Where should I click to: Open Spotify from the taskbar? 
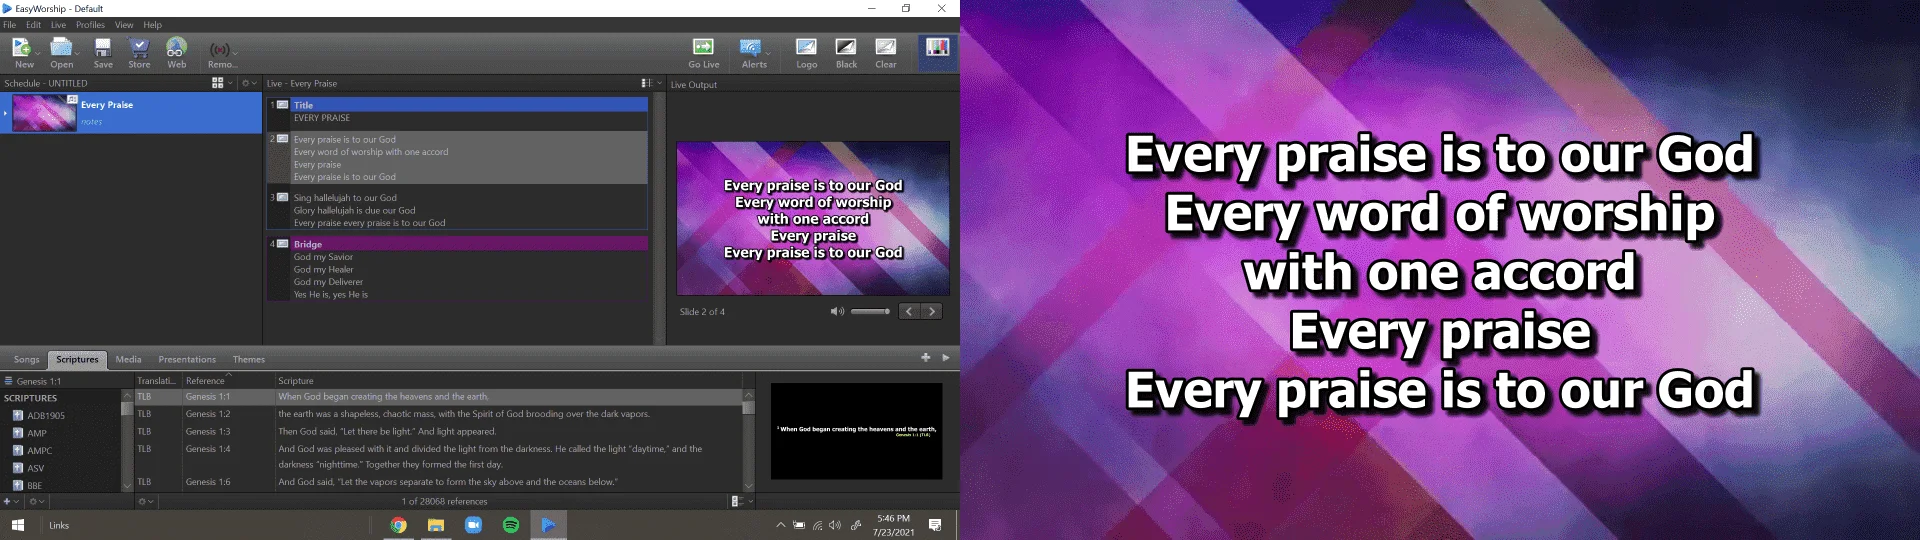pyautogui.click(x=511, y=525)
